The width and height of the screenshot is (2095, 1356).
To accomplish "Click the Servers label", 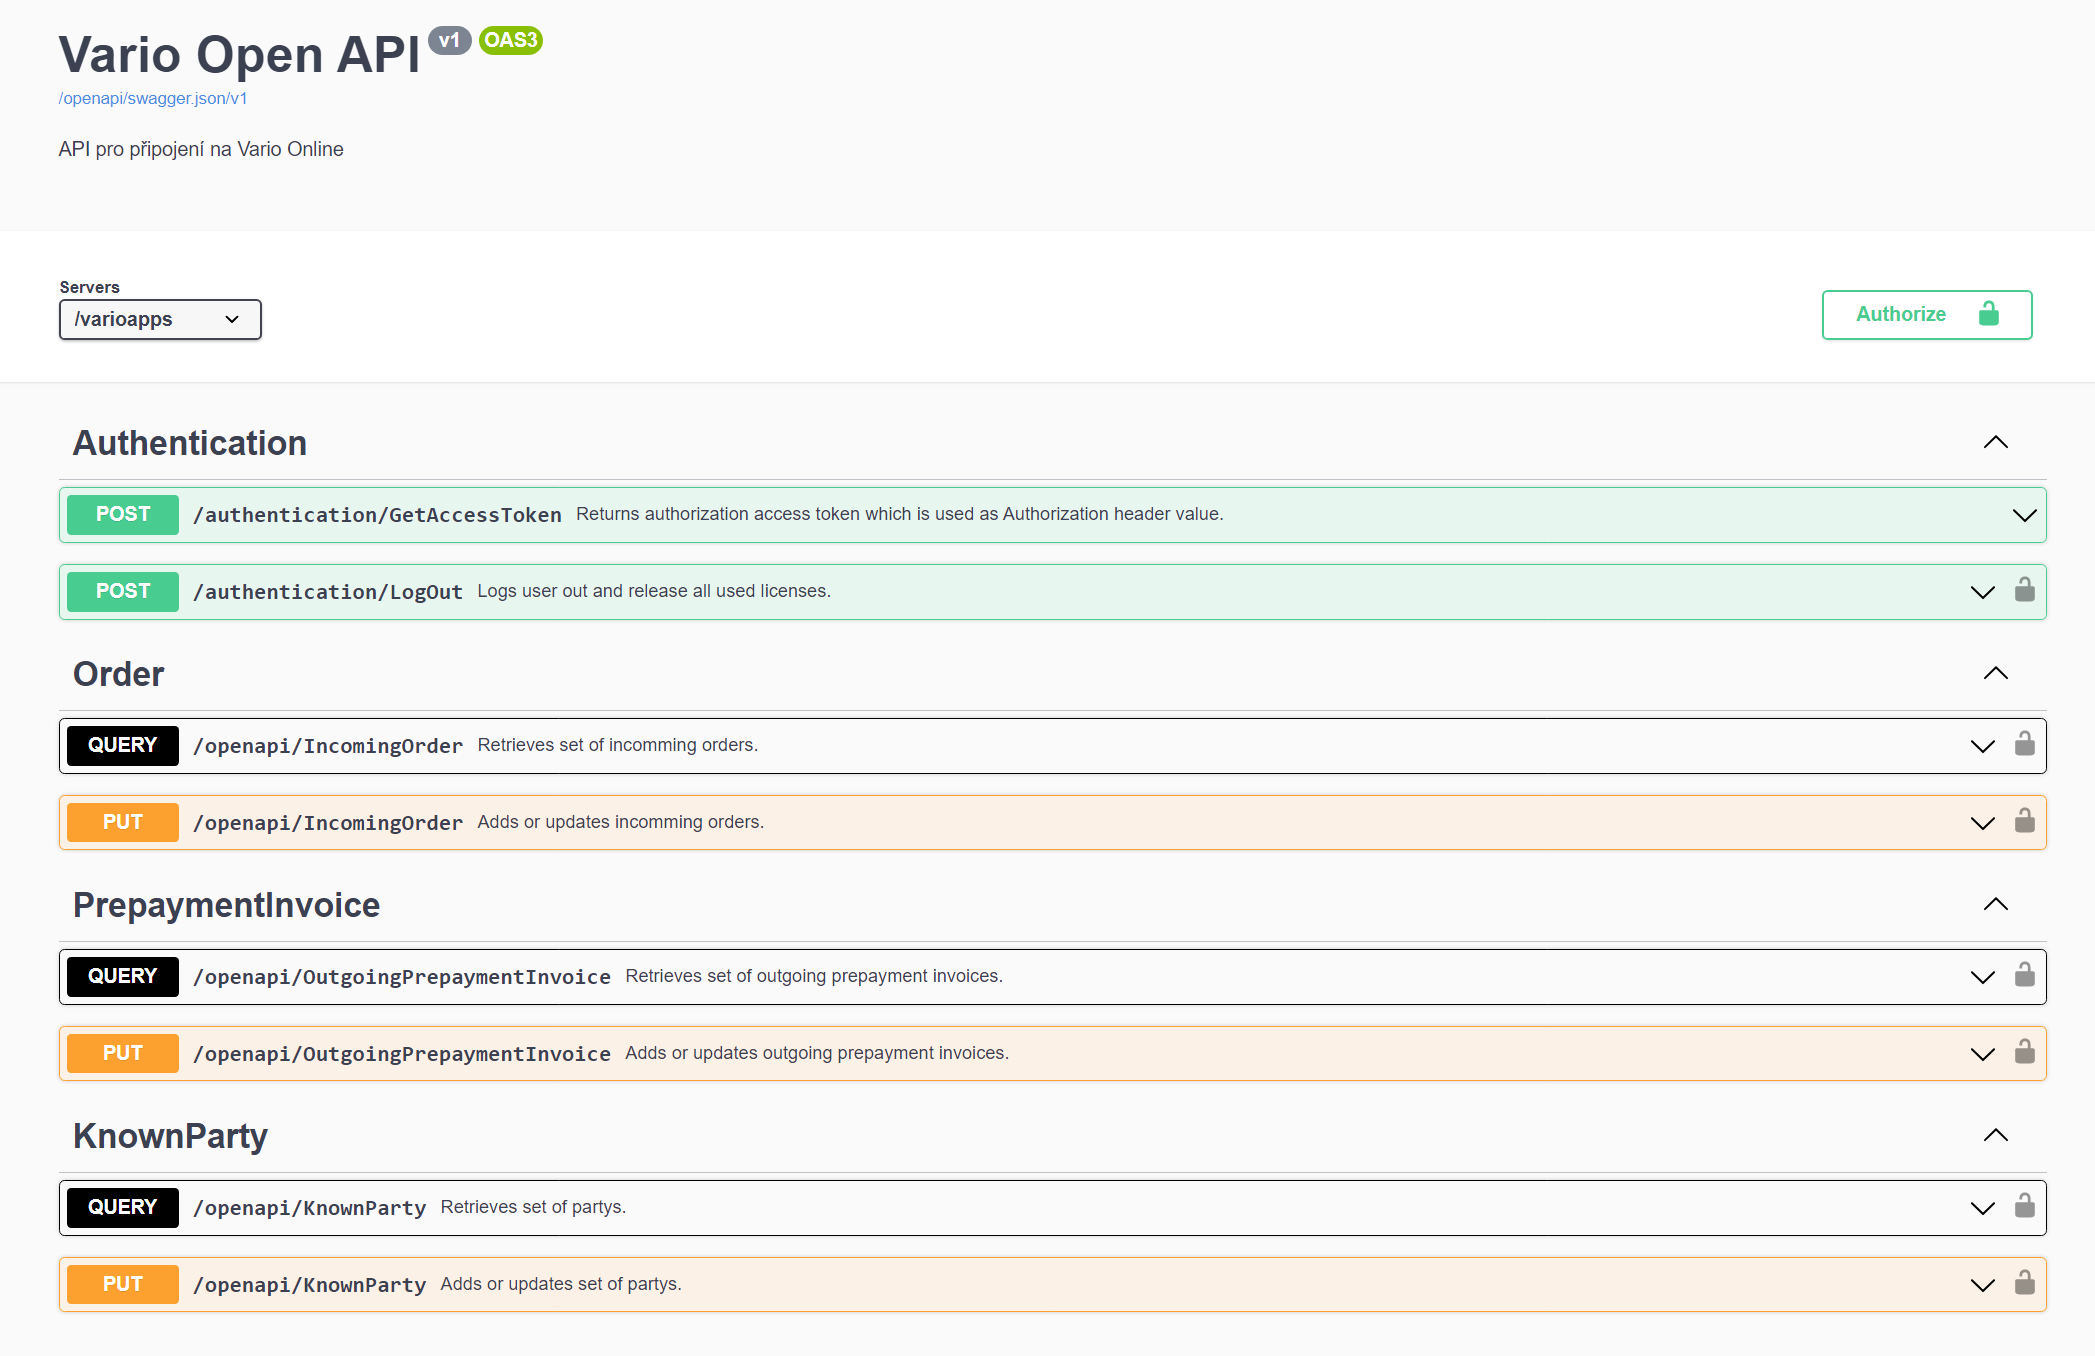I will point(90,287).
